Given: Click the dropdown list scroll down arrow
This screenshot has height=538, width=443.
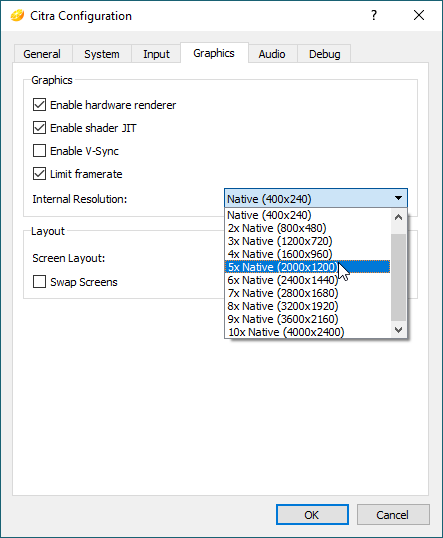Looking at the screenshot, I should [x=398, y=330].
